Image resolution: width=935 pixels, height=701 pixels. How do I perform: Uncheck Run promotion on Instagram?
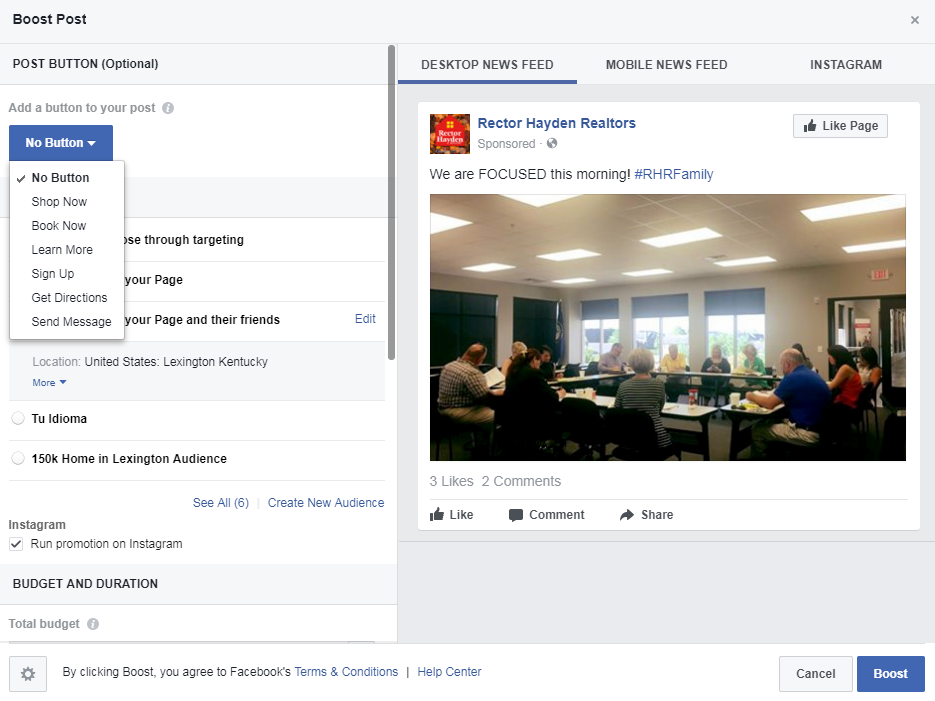(16, 544)
